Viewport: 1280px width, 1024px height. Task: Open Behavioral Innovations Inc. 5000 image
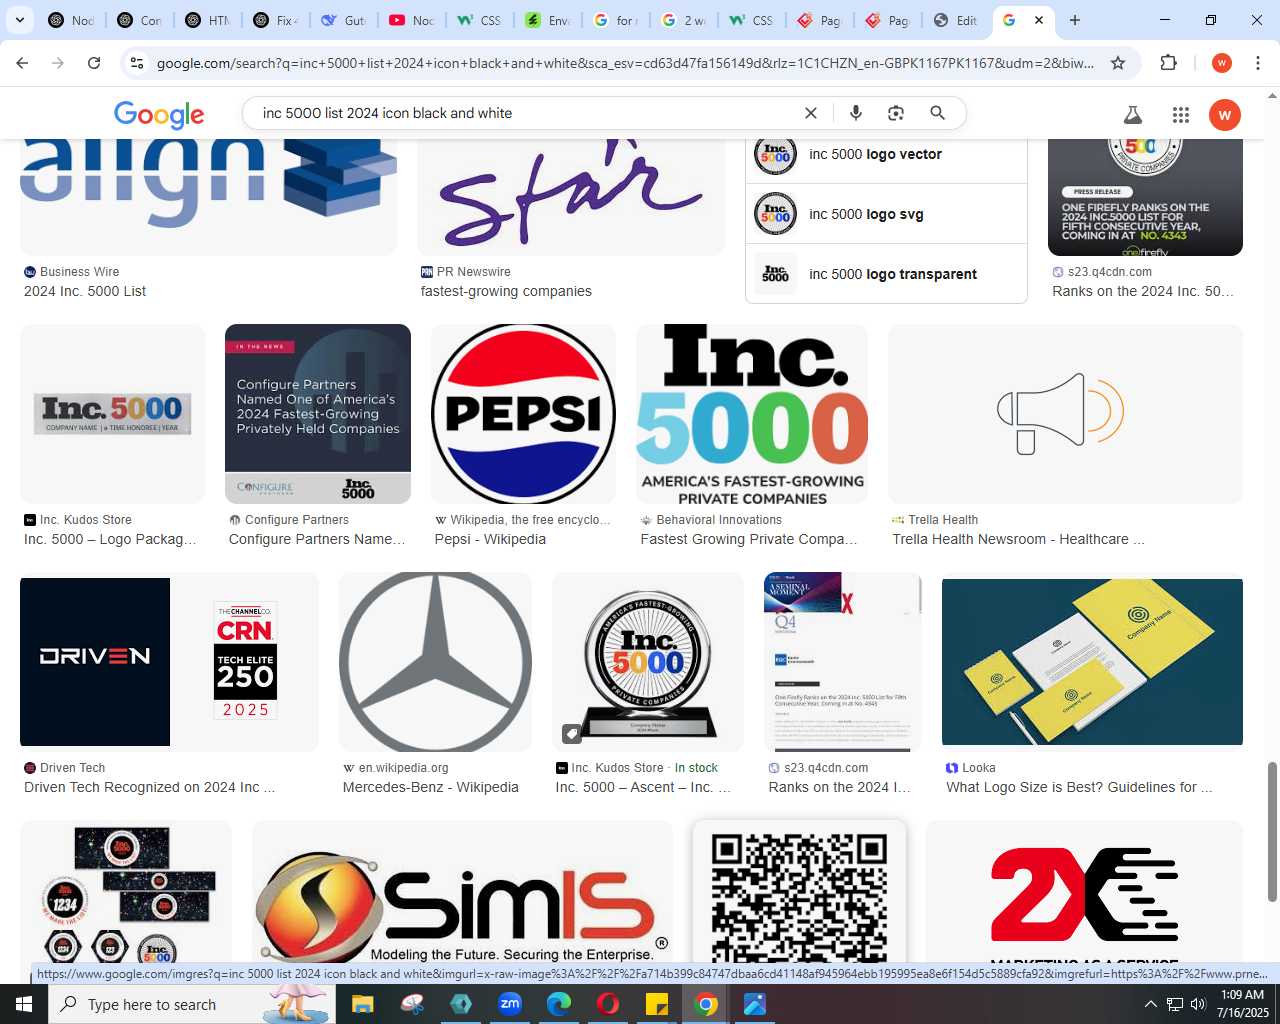752,414
